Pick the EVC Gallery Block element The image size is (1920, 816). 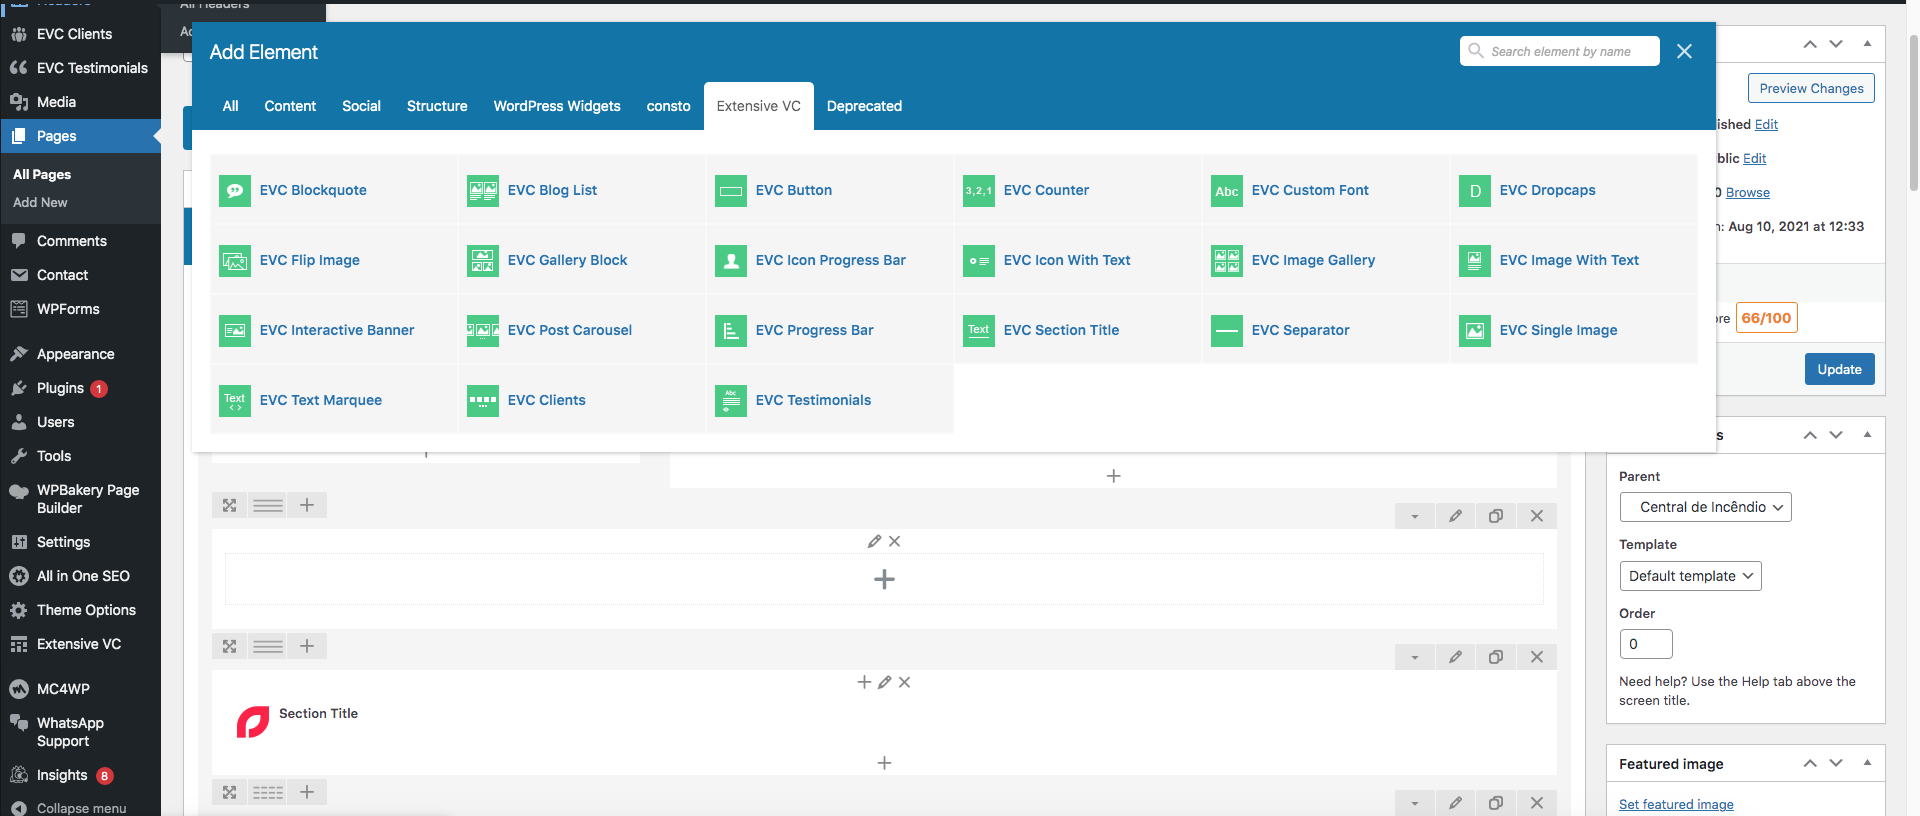pyautogui.click(x=582, y=260)
